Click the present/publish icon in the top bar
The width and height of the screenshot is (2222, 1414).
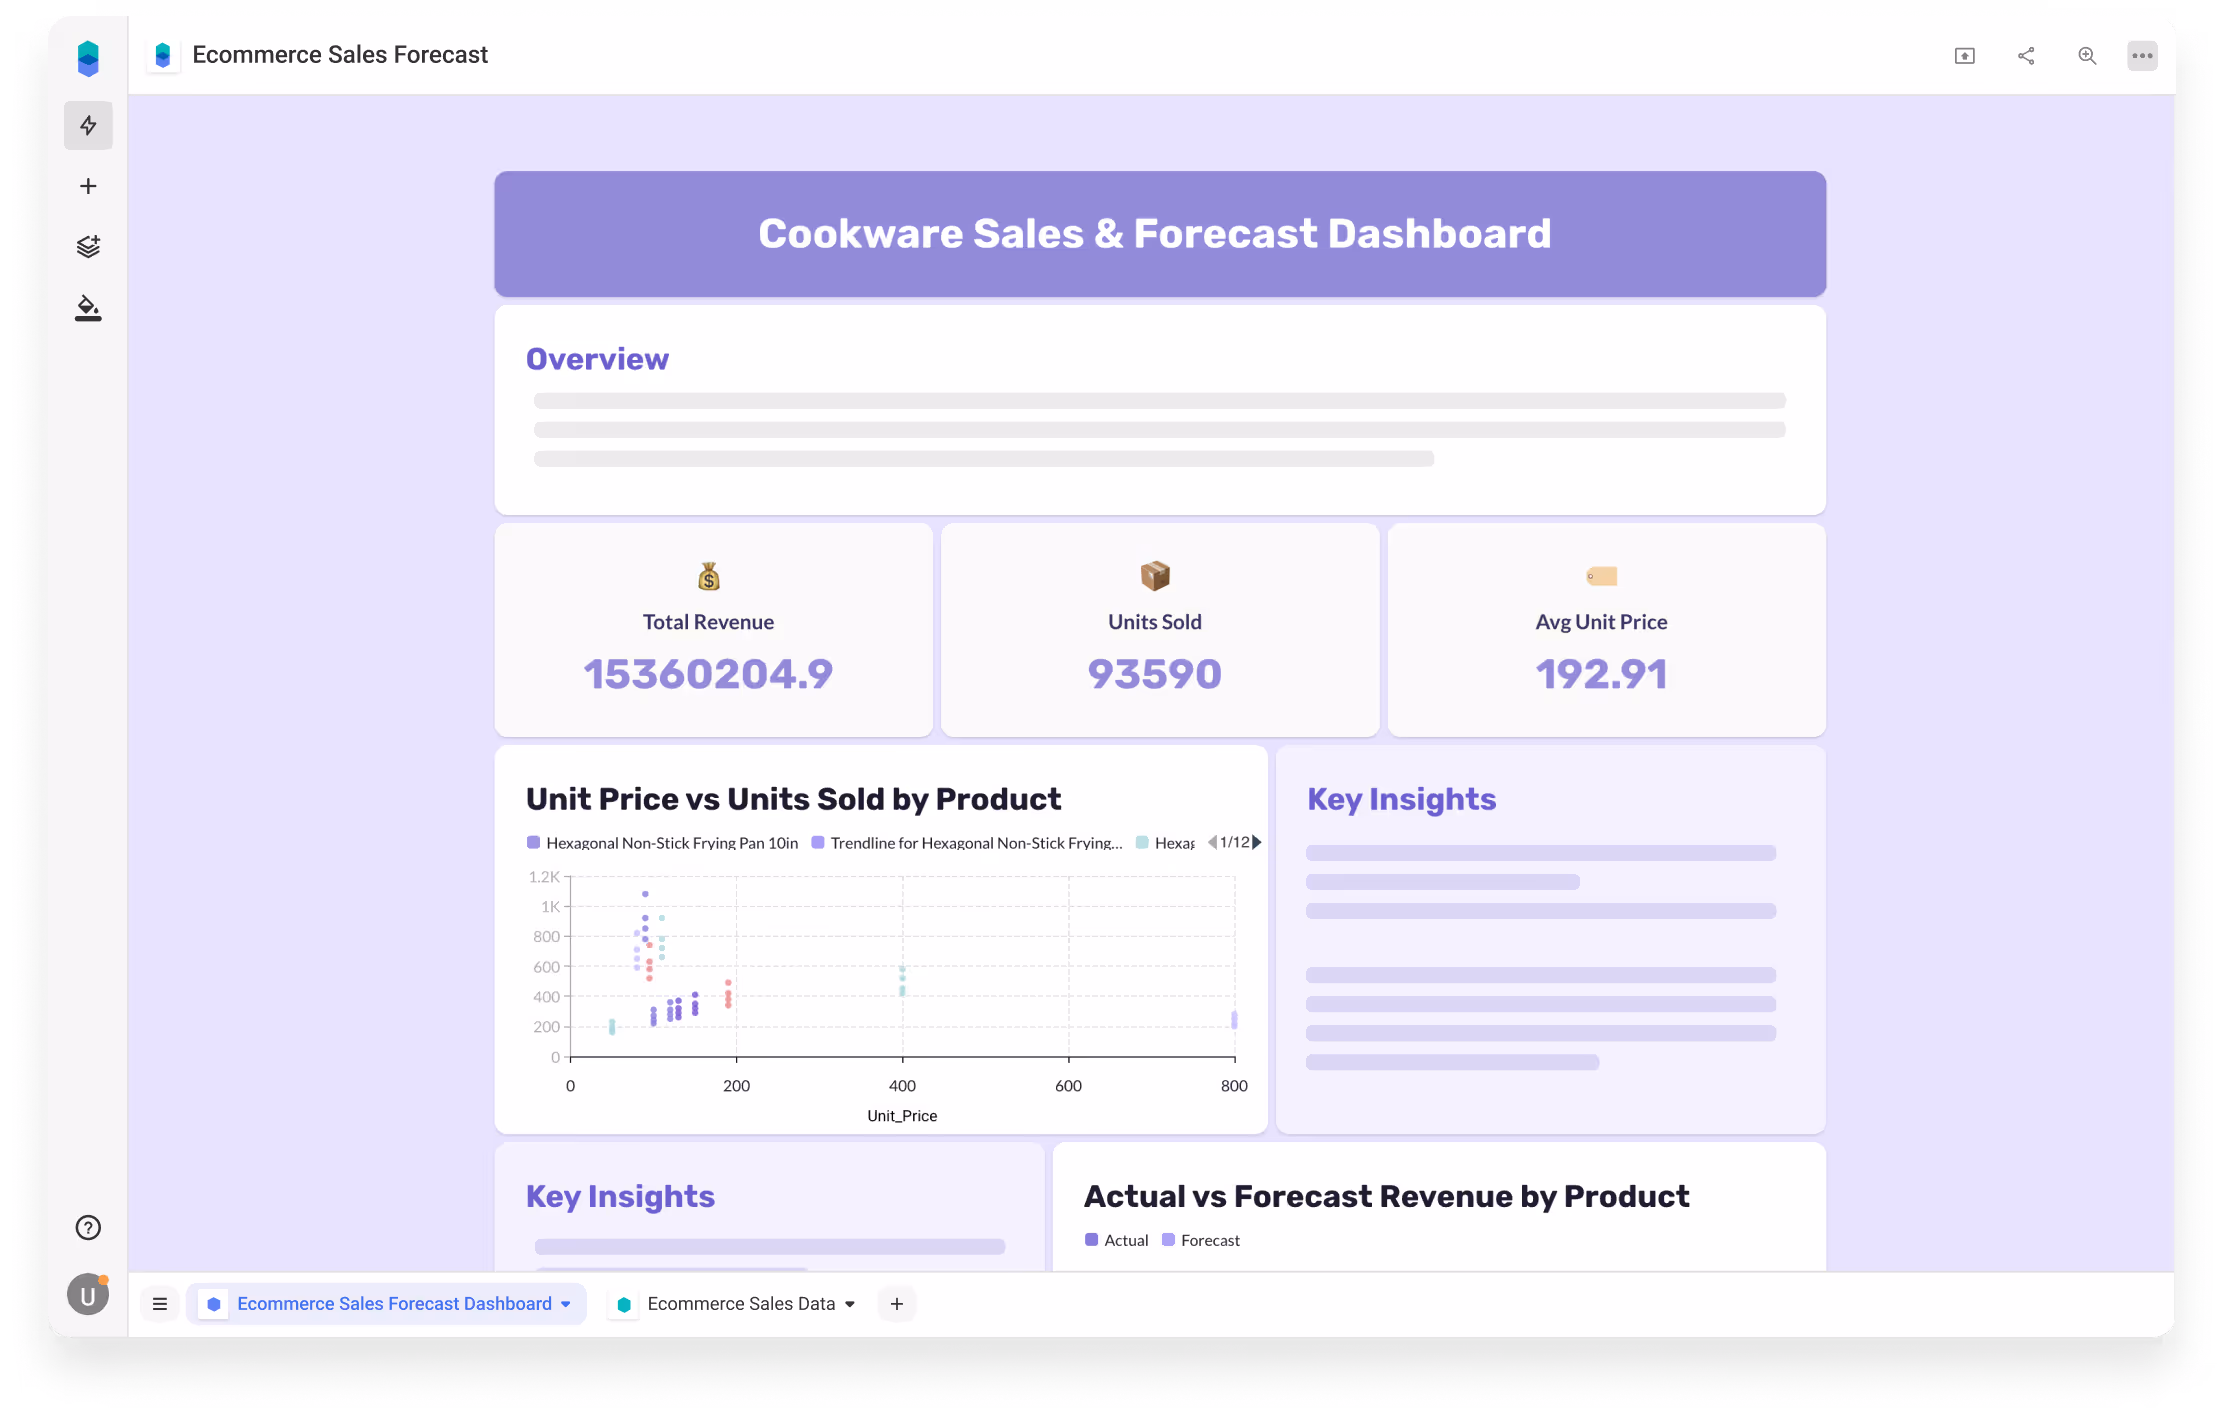pos(1964,56)
